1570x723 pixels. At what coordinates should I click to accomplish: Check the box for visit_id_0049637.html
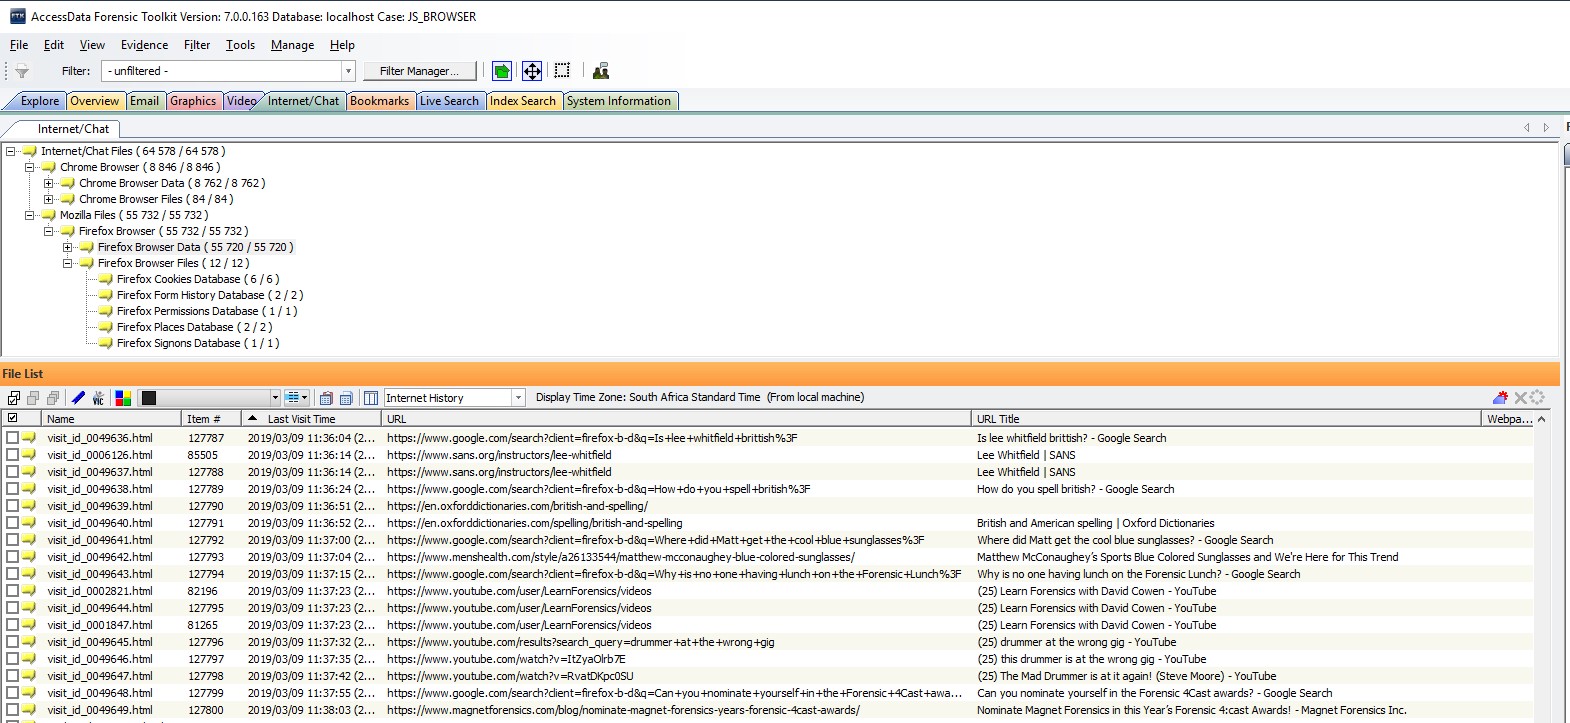click(12, 472)
